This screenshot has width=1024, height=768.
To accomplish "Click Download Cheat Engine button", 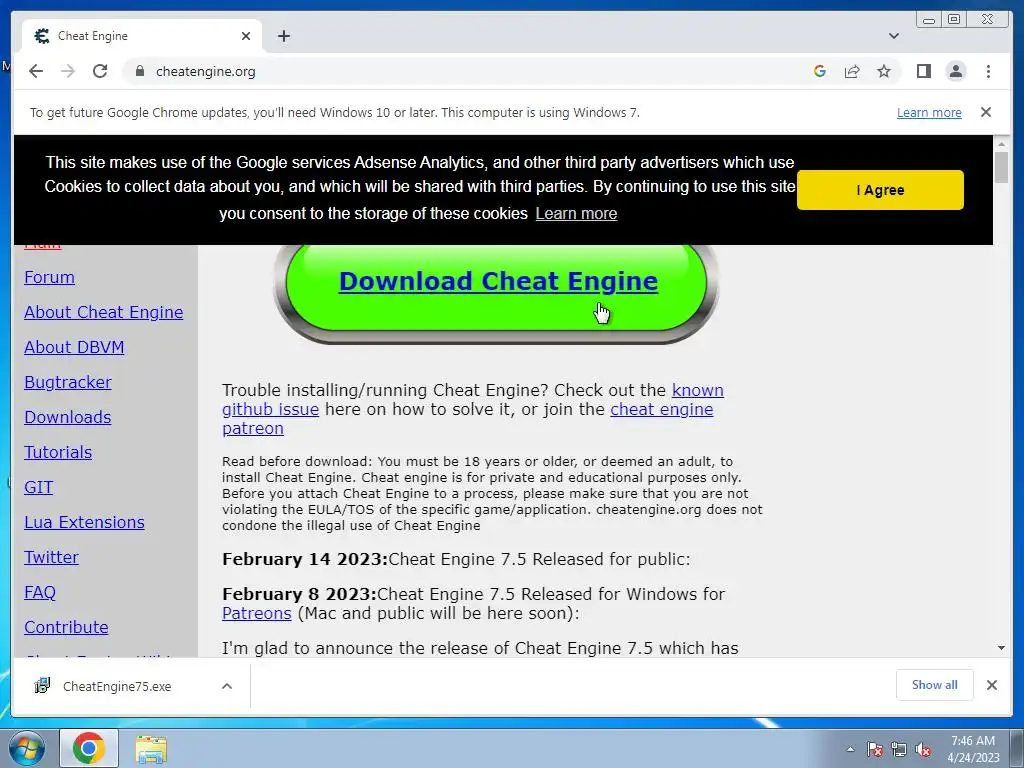I will (498, 281).
